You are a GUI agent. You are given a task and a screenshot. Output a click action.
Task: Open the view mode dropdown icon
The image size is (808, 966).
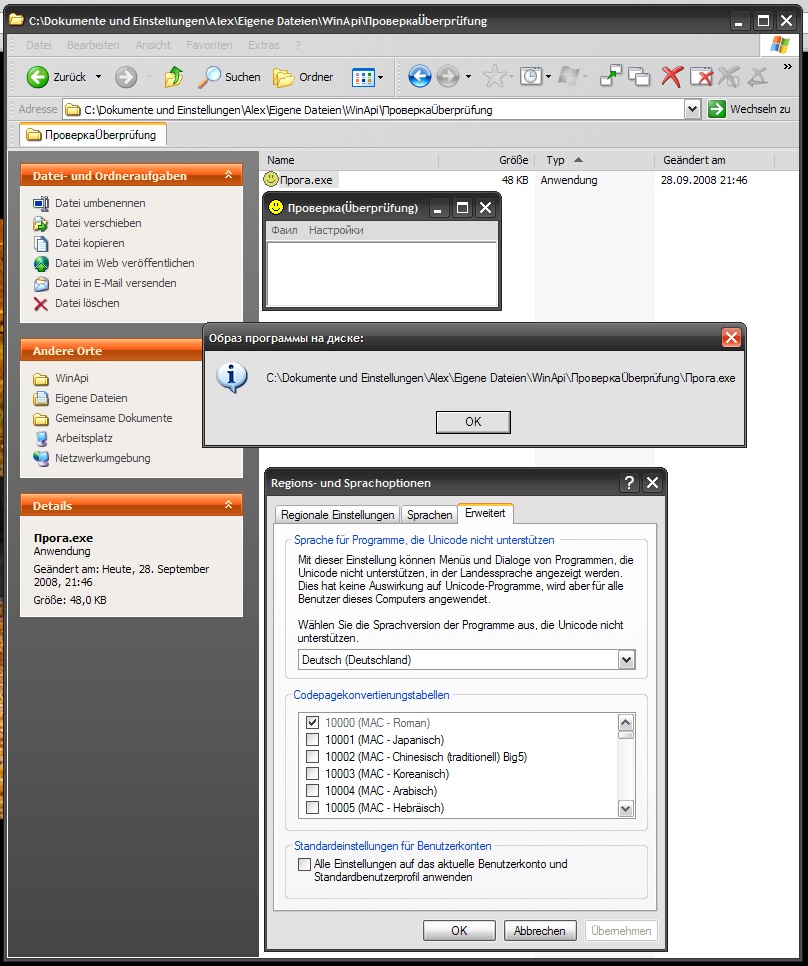[x=368, y=77]
